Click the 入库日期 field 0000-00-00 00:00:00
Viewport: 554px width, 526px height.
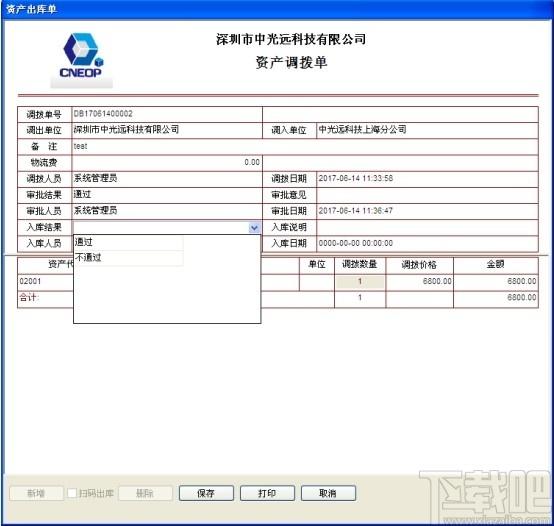pos(427,243)
